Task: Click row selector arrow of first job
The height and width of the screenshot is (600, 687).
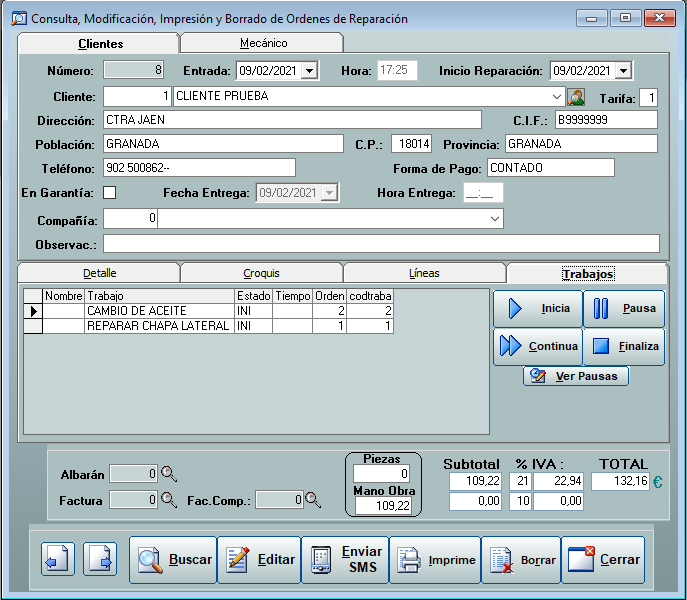Action: click(33, 311)
